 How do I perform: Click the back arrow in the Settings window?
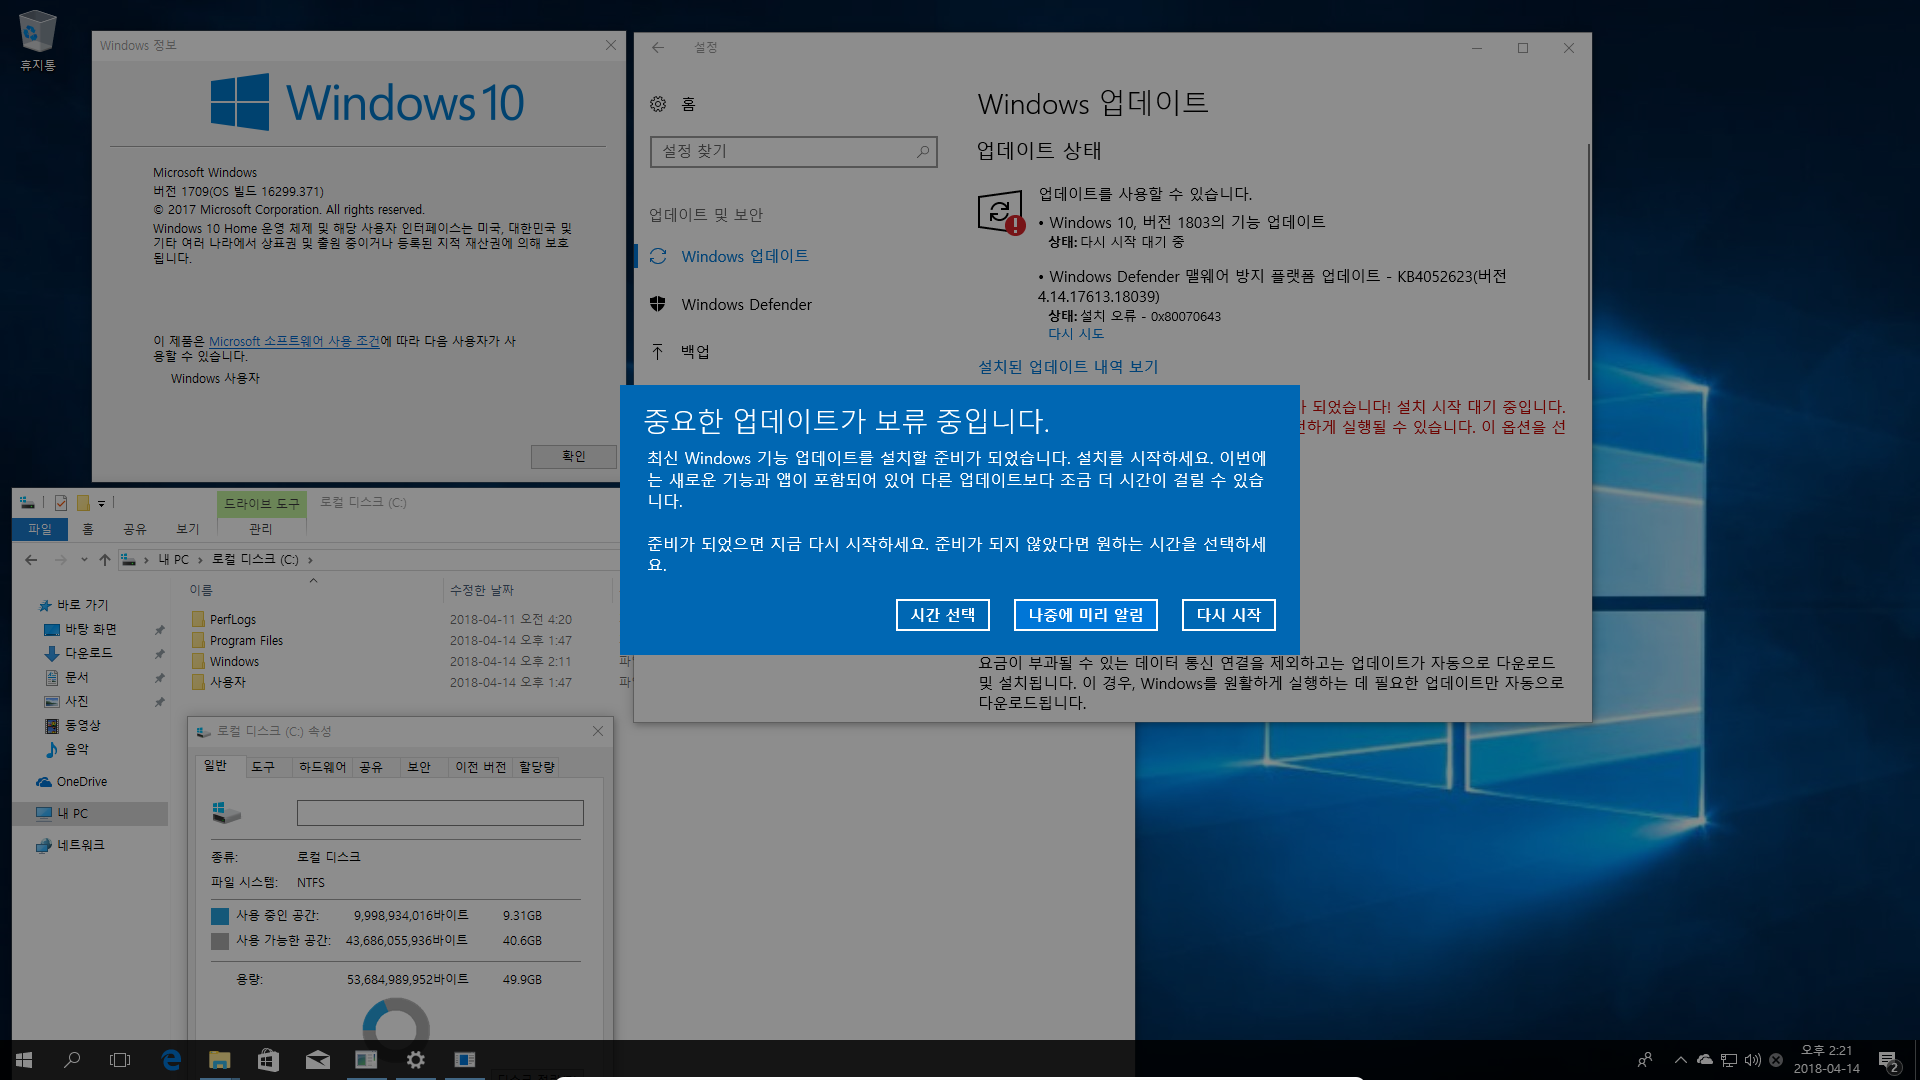(658, 47)
